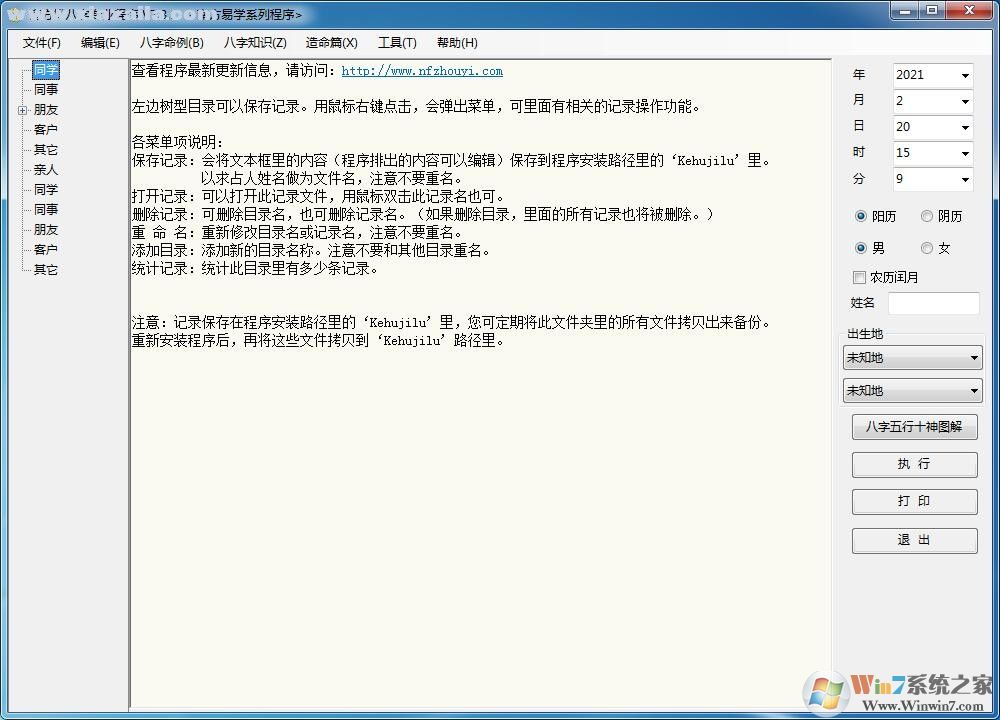Image resolution: width=1000 pixels, height=720 pixels.
Task: Focus the 姓名 input field
Action: point(934,303)
